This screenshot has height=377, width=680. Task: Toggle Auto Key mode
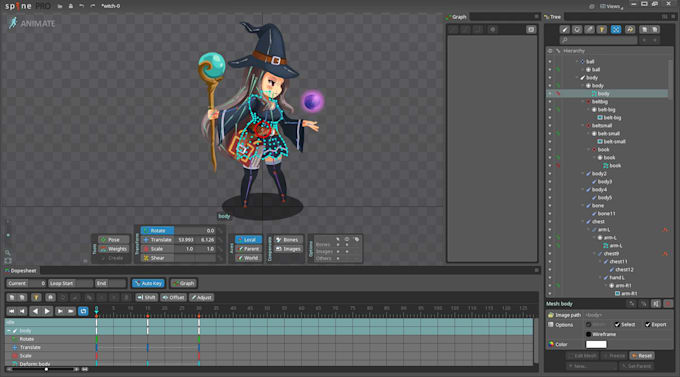pos(148,283)
